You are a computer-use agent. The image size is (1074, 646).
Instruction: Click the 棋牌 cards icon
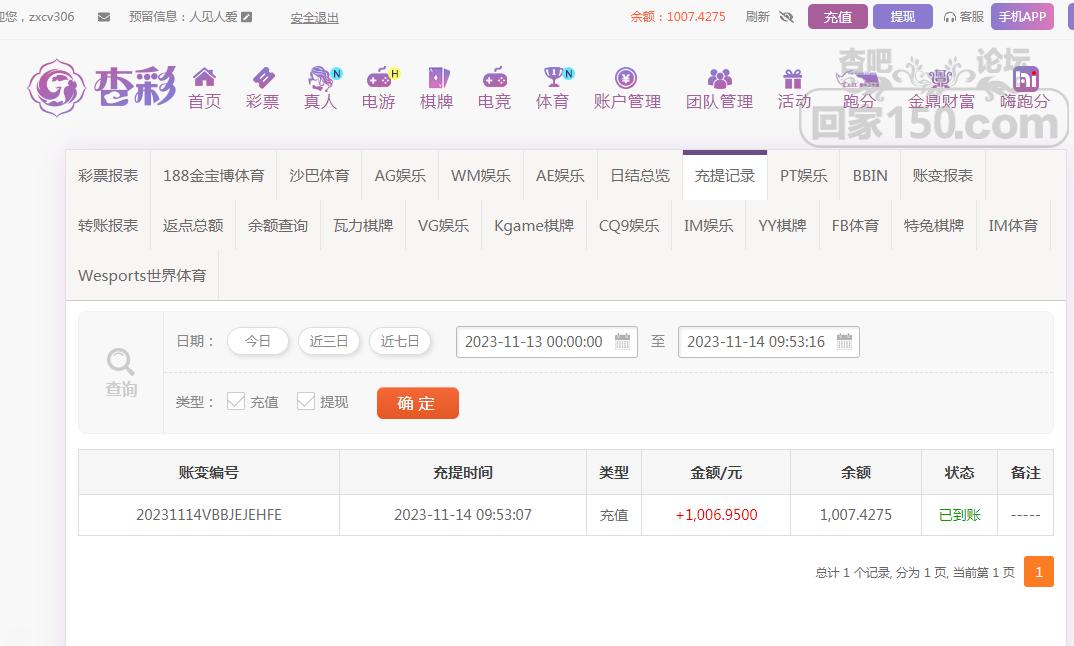coord(437,78)
